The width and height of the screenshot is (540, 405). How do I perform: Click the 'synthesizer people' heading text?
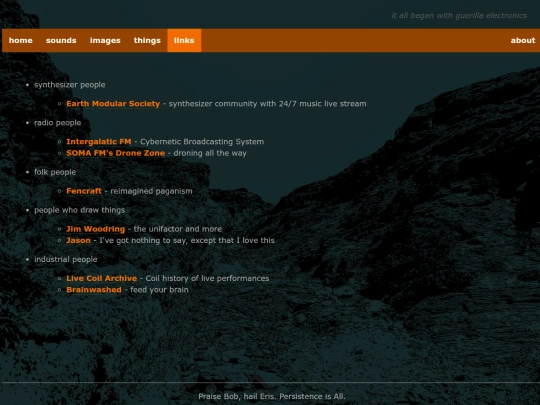[70, 85]
